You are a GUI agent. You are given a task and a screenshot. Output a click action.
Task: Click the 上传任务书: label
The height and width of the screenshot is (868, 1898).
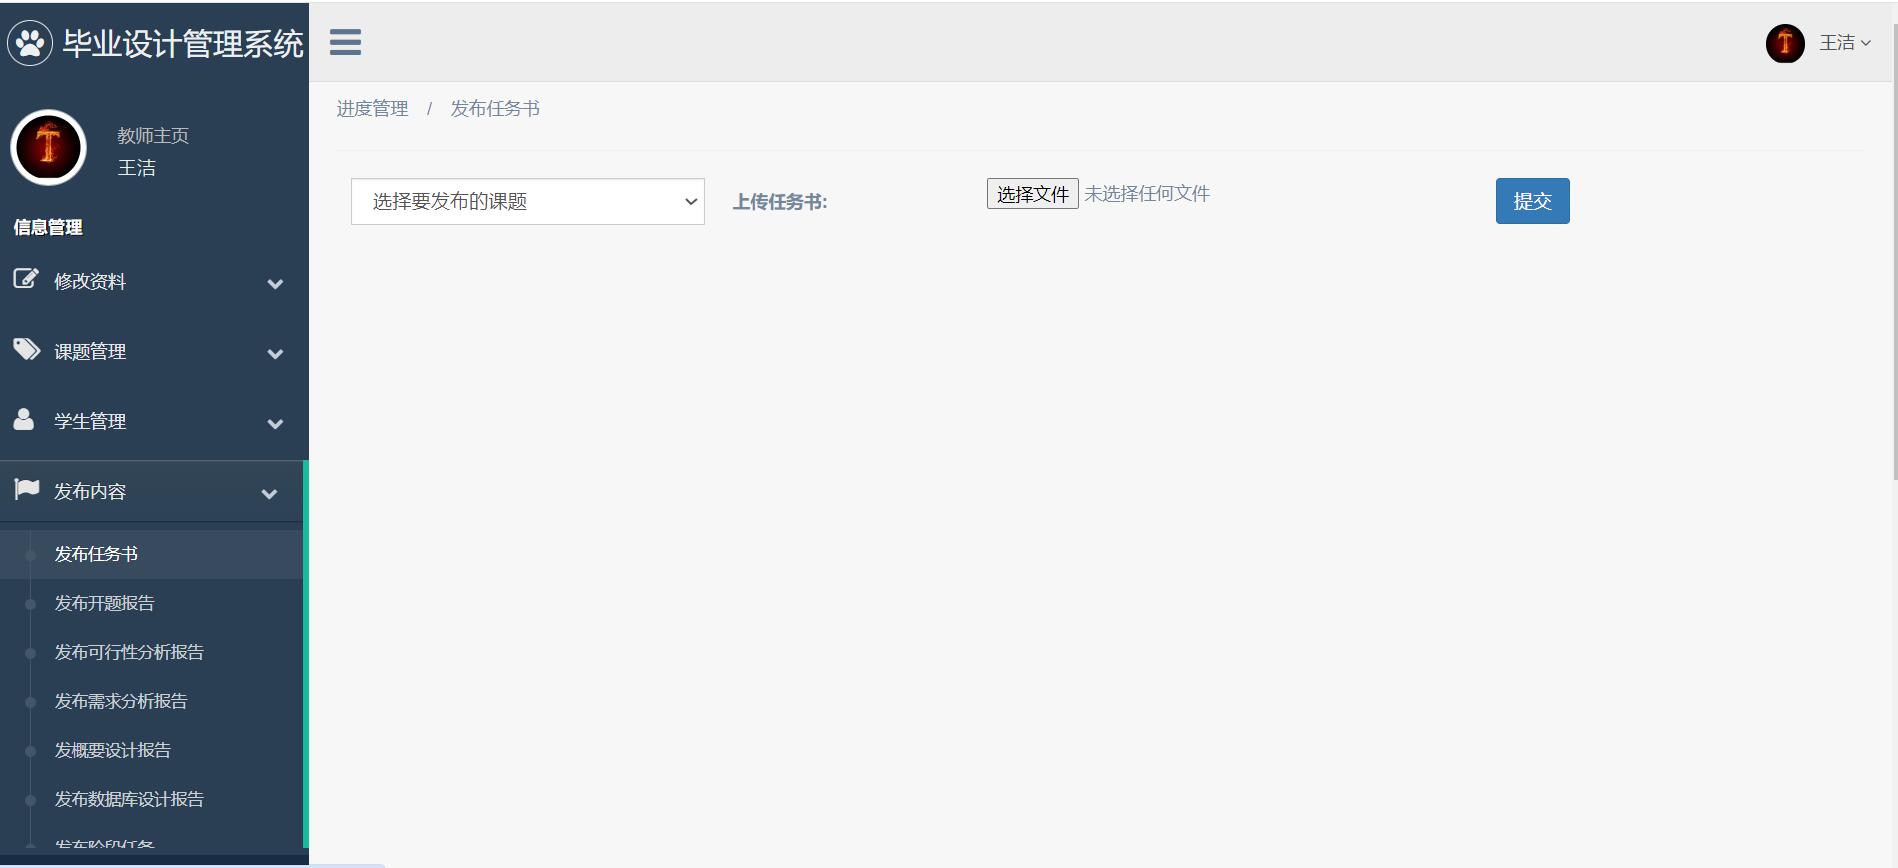[780, 202]
